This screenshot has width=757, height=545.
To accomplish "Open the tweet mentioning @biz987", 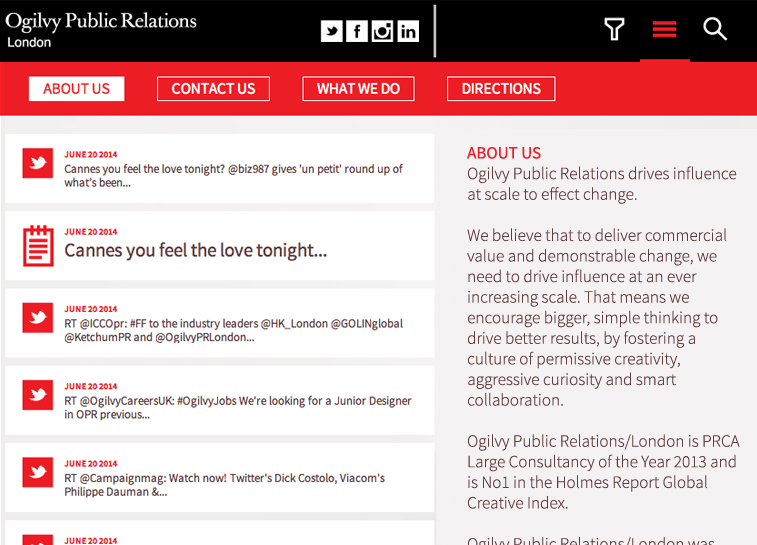I will pos(220,168).
